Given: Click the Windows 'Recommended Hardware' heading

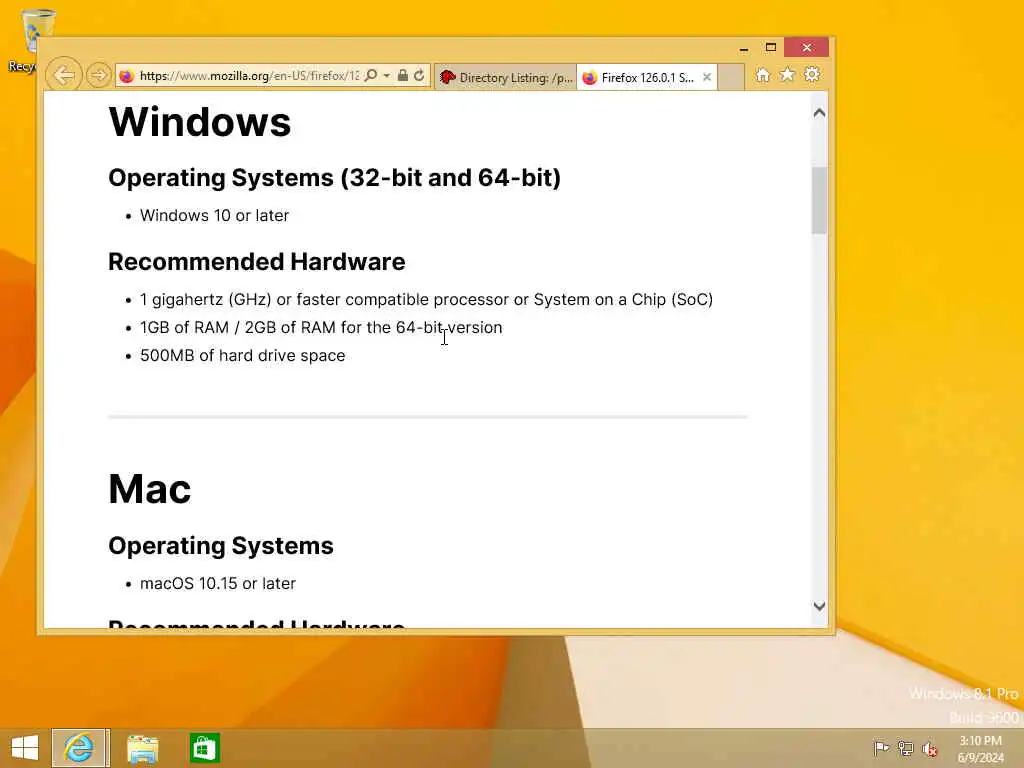Looking at the screenshot, I should 257,261.
